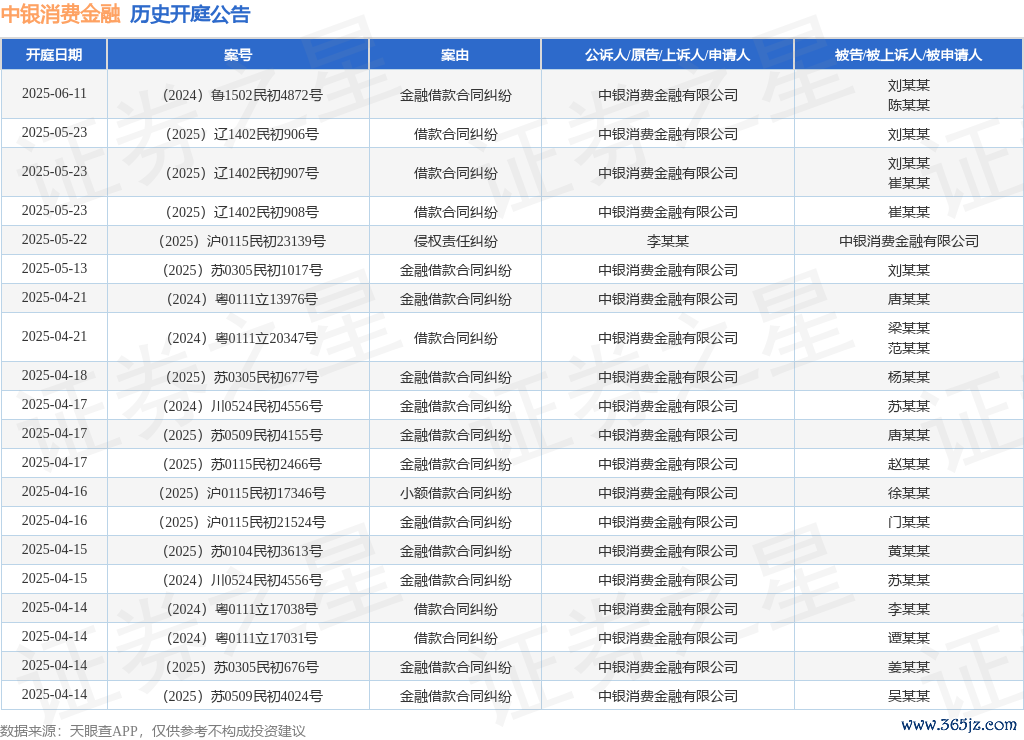Image resolution: width=1024 pixels, height=740 pixels.
Task: Click the 侵权责任纠纷 case cause cell
Action: (x=455, y=242)
